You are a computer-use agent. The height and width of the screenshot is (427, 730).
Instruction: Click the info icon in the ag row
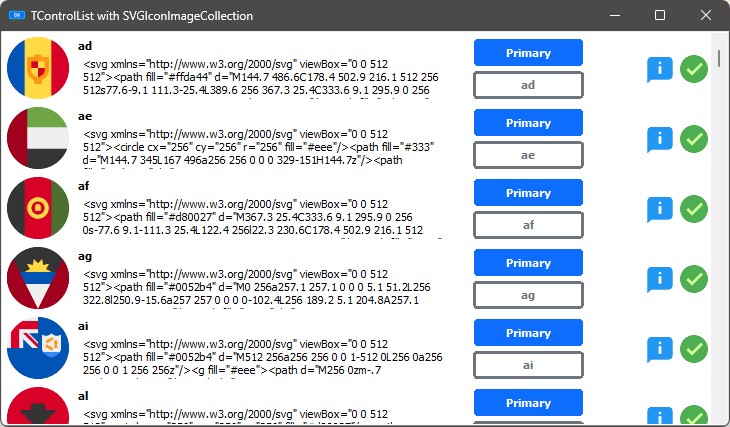coord(659,279)
